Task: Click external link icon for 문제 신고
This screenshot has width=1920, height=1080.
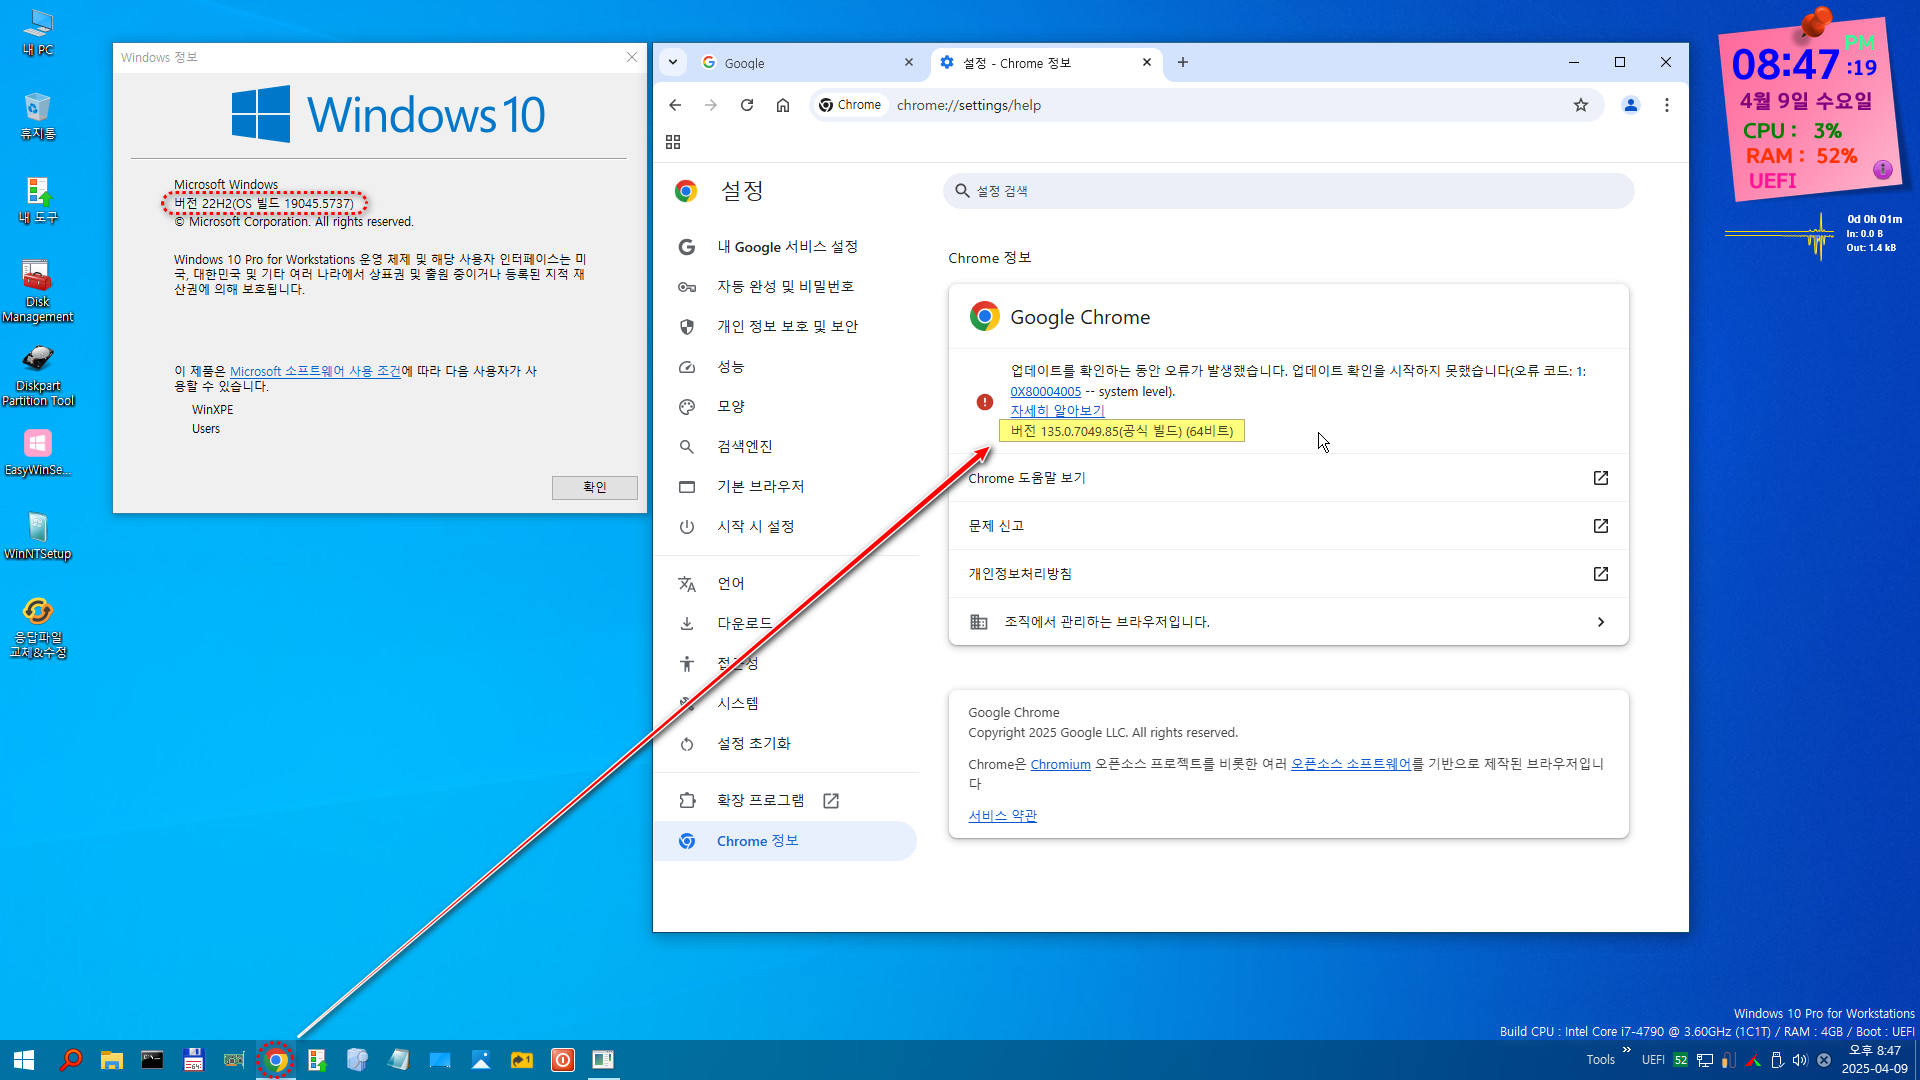Action: [1600, 526]
